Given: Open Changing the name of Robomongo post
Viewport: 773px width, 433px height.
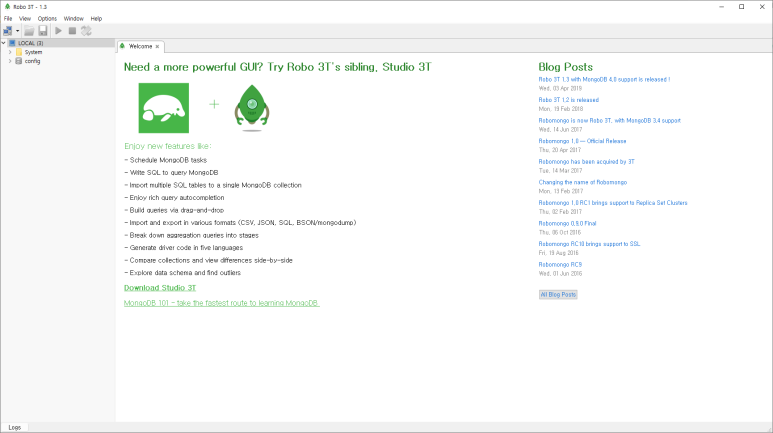Looking at the screenshot, I should [583, 182].
